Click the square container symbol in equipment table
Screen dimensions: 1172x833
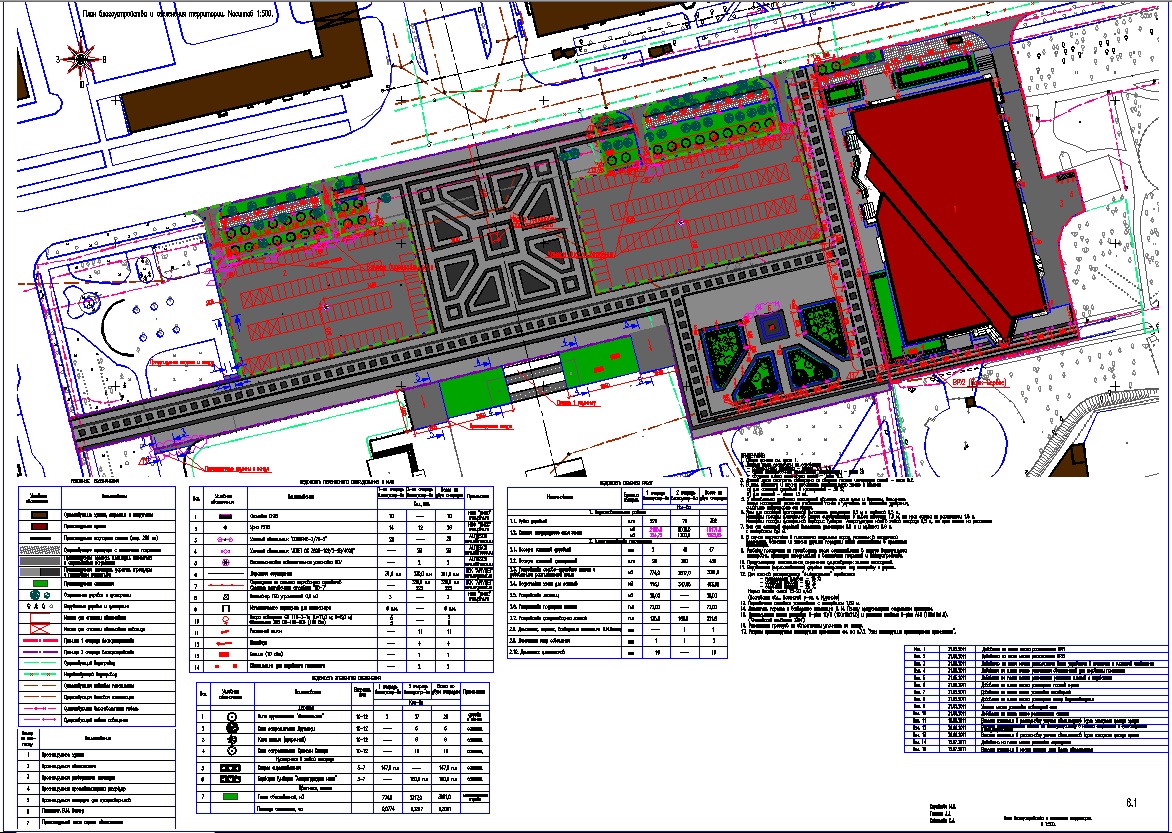231,606
